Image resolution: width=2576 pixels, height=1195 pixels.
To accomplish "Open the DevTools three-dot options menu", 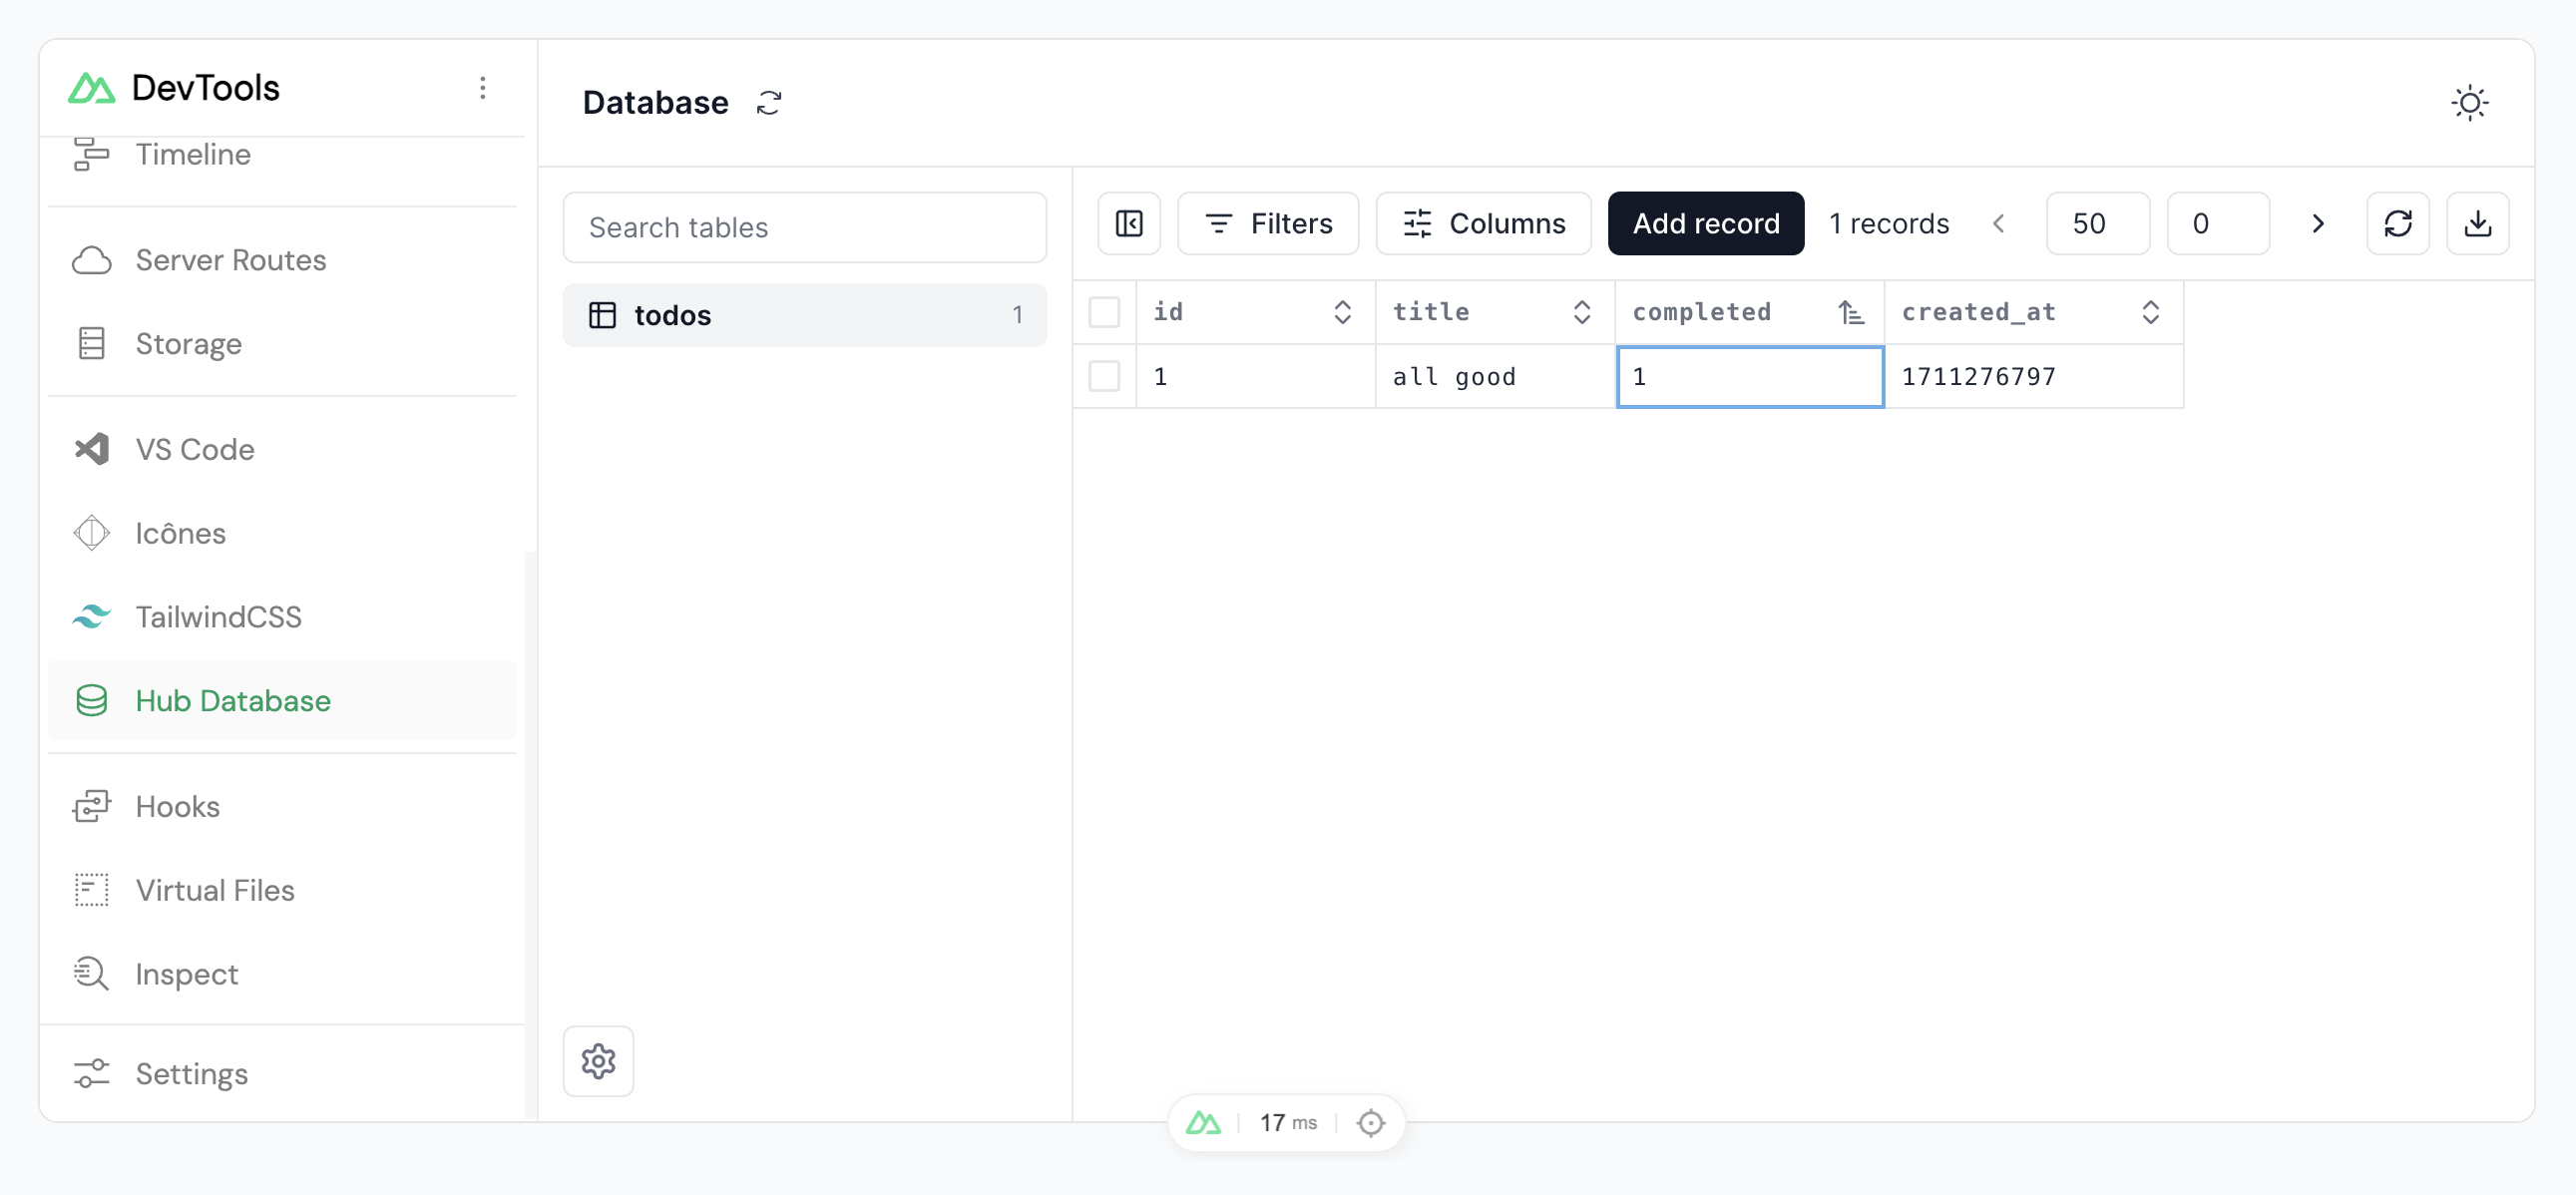I will click(483, 88).
